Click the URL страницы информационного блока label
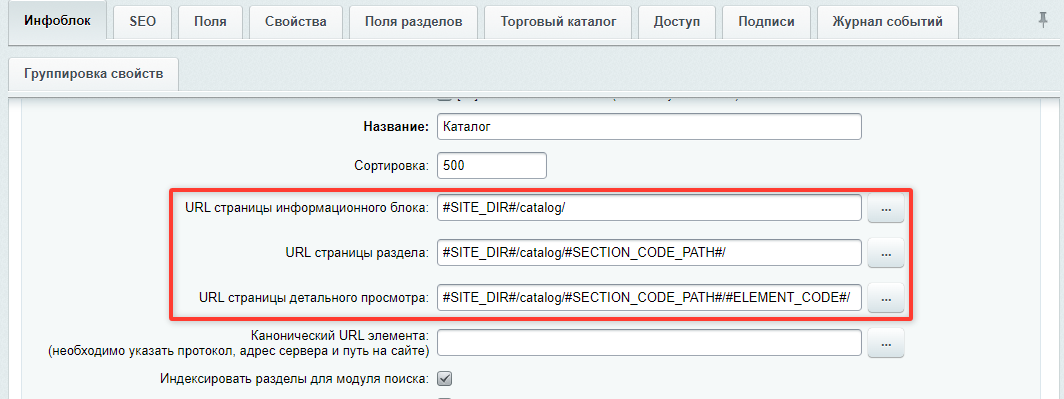 pyautogui.click(x=307, y=209)
